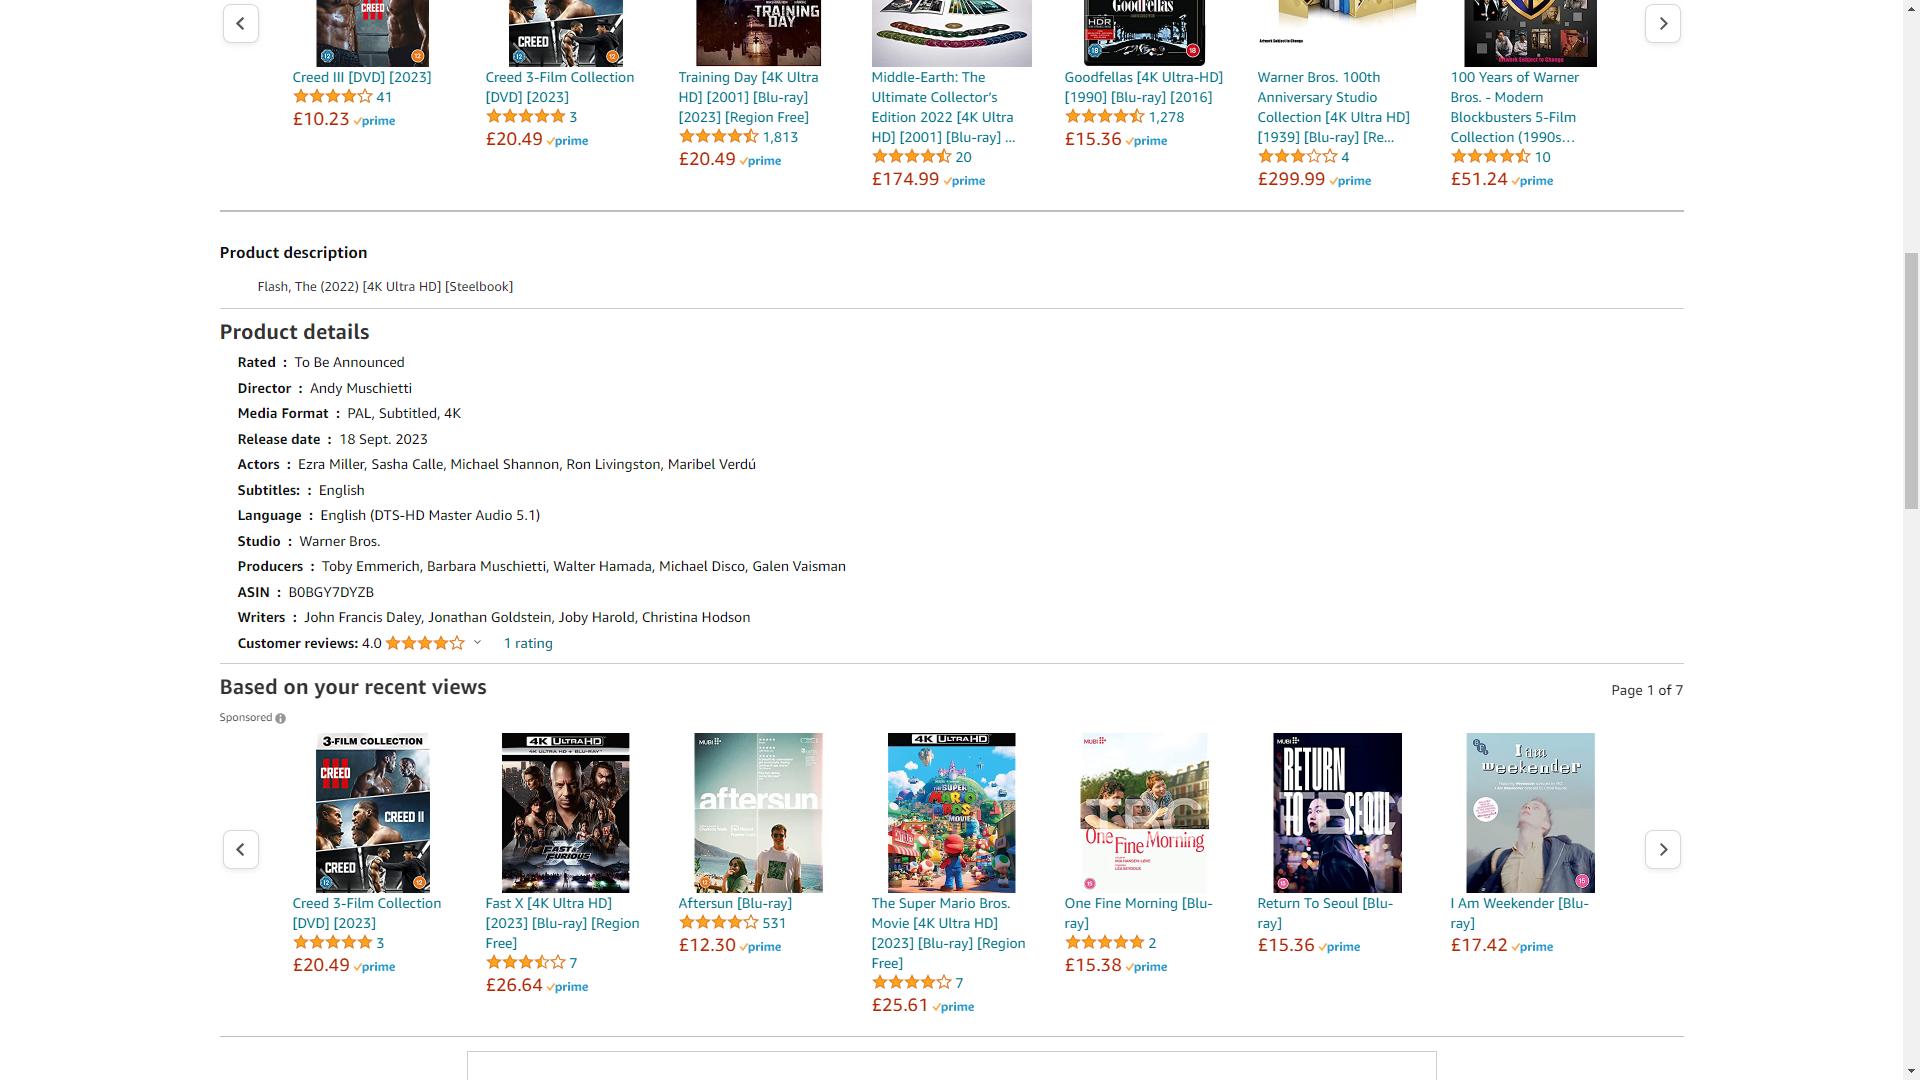The image size is (1920, 1080).
Task: Open star rating of One Fine Morning
Action: pos(1105,943)
